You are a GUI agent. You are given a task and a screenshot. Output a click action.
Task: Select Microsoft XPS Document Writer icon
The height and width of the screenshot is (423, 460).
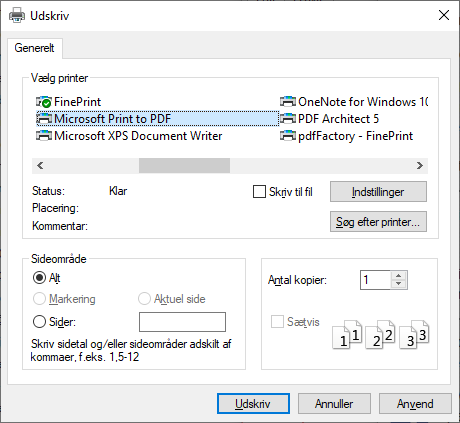coord(44,136)
